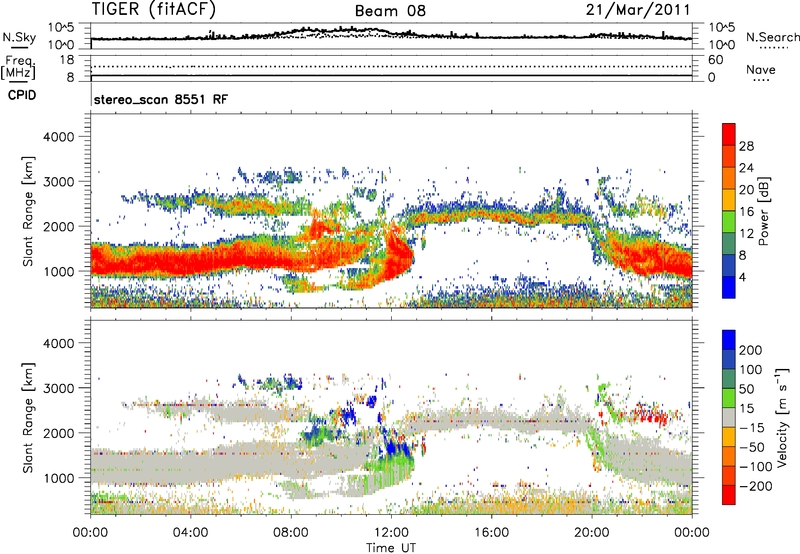
Task: Click the 4000 label on the power panel axis
Action: (x=58, y=137)
